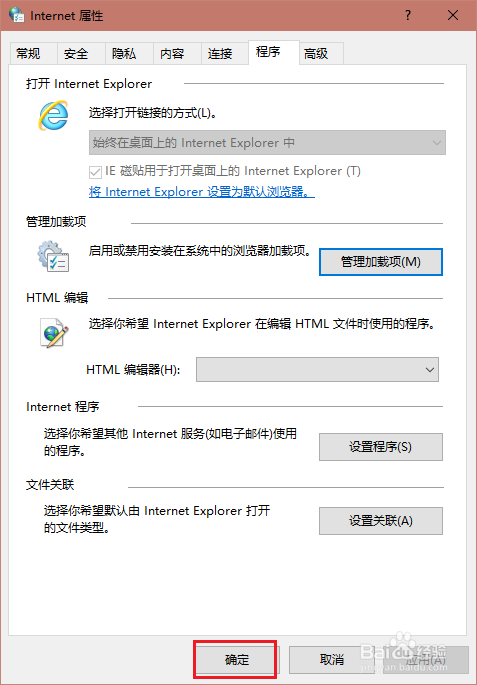Expand the HTML 编辑器 combo box
The width and height of the screenshot is (477, 685).
317,370
